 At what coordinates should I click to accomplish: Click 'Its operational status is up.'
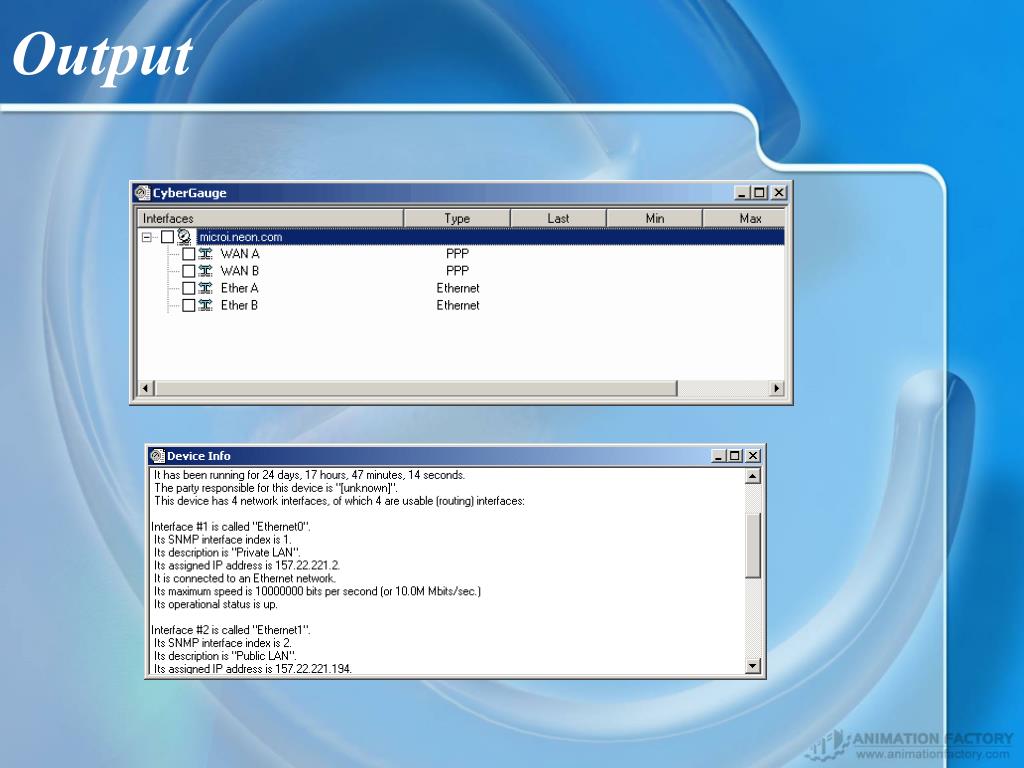[x=216, y=604]
